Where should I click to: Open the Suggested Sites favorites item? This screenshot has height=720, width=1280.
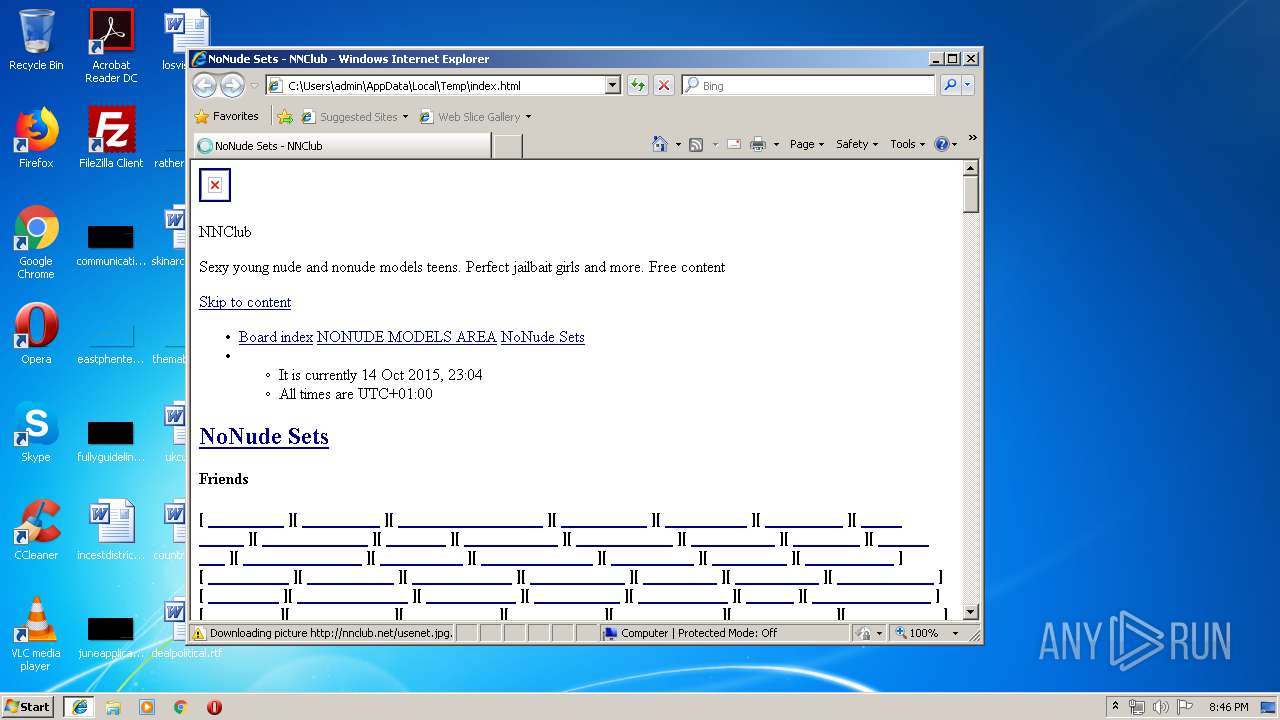point(355,117)
